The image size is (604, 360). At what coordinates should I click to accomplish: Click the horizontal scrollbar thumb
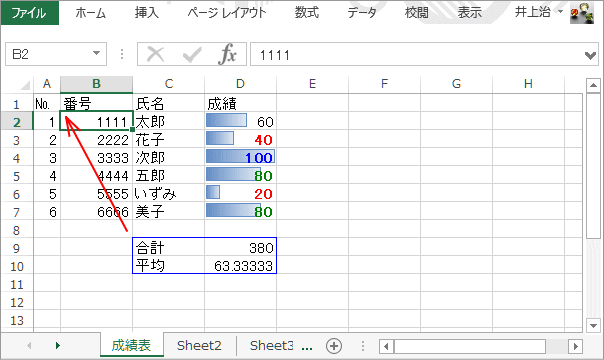pyautogui.click(x=470, y=347)
